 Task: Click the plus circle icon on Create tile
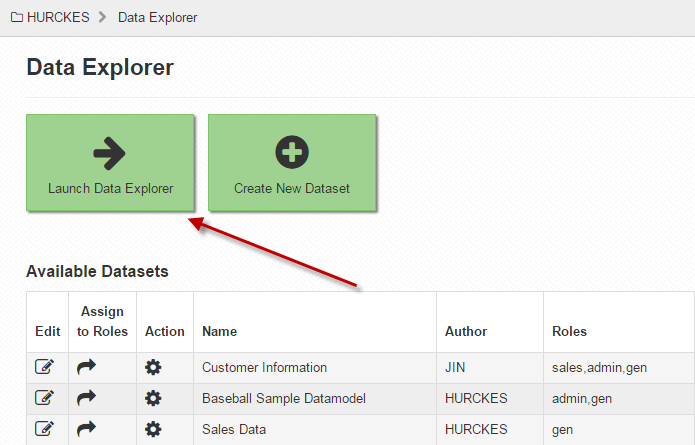(292, 152)
